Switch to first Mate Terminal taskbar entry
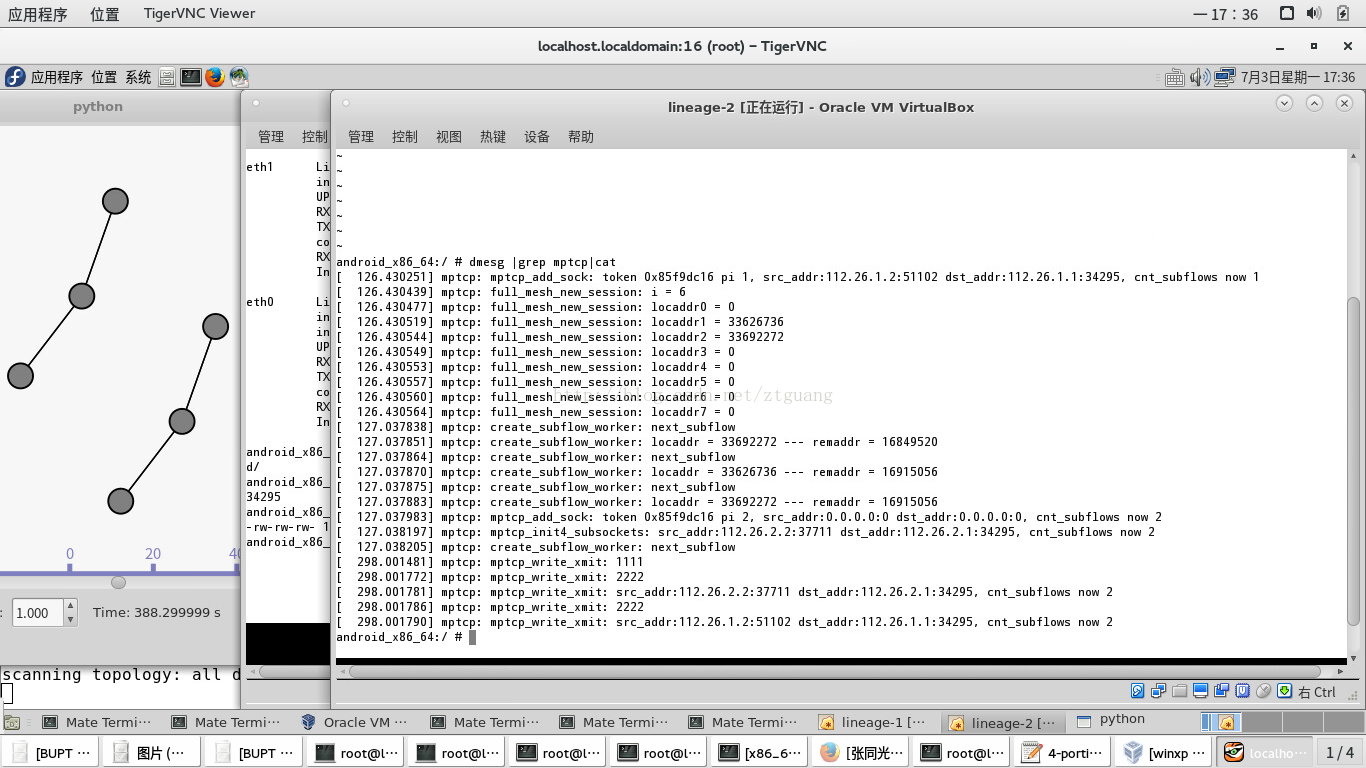The height and width of the screenshot is (768, 1366). [99, 722]
